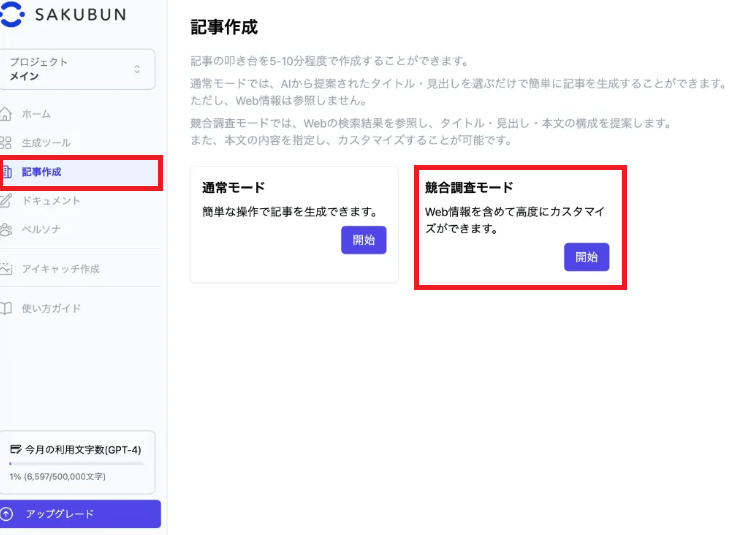Click the 1% (6,597/500,000文字) usage text

coord(57,476)
